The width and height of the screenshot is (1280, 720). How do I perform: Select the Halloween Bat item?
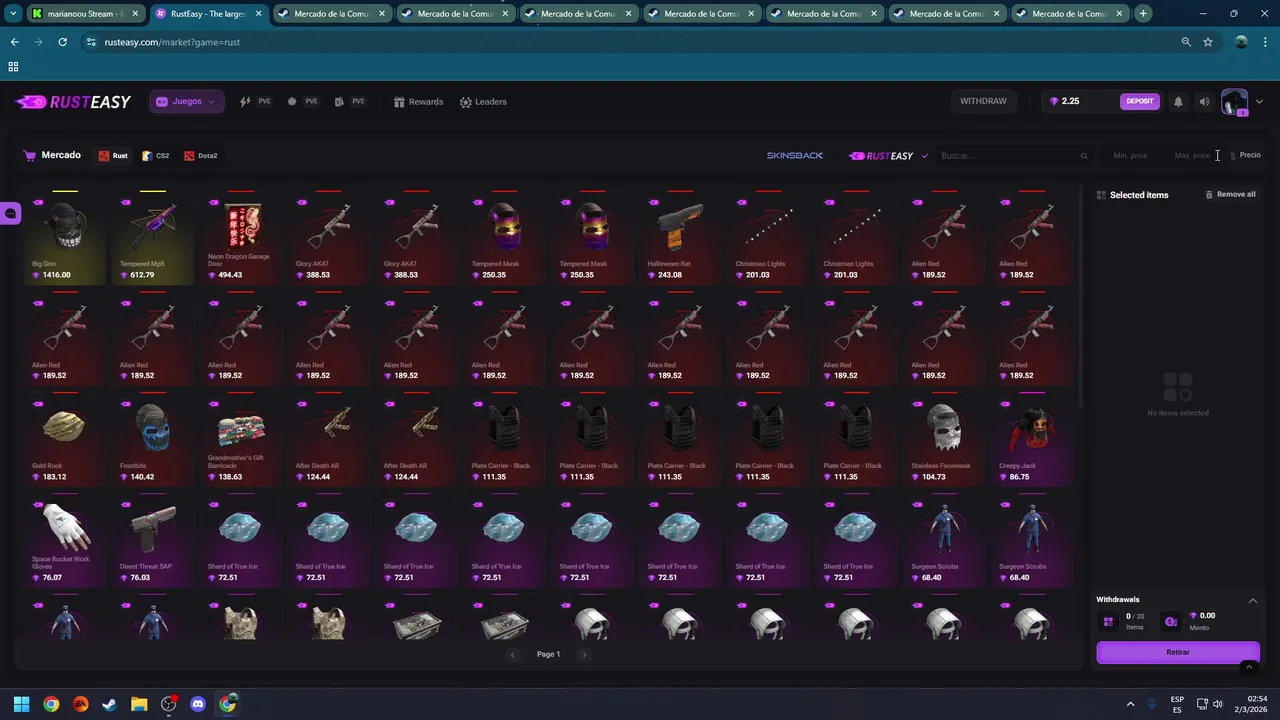pos(680,237)
